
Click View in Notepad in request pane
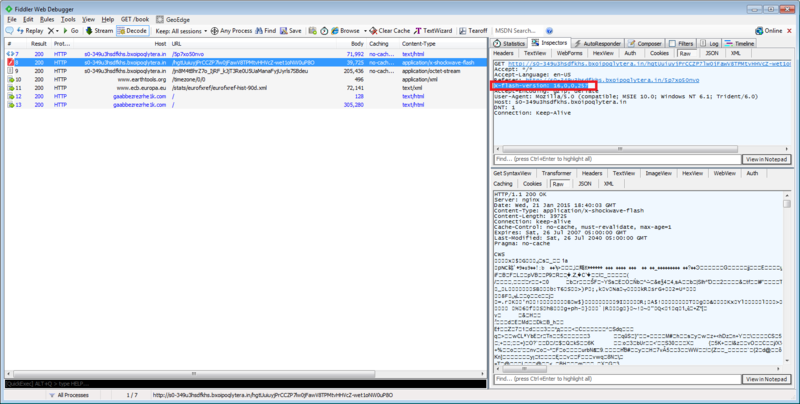(766, 160)
